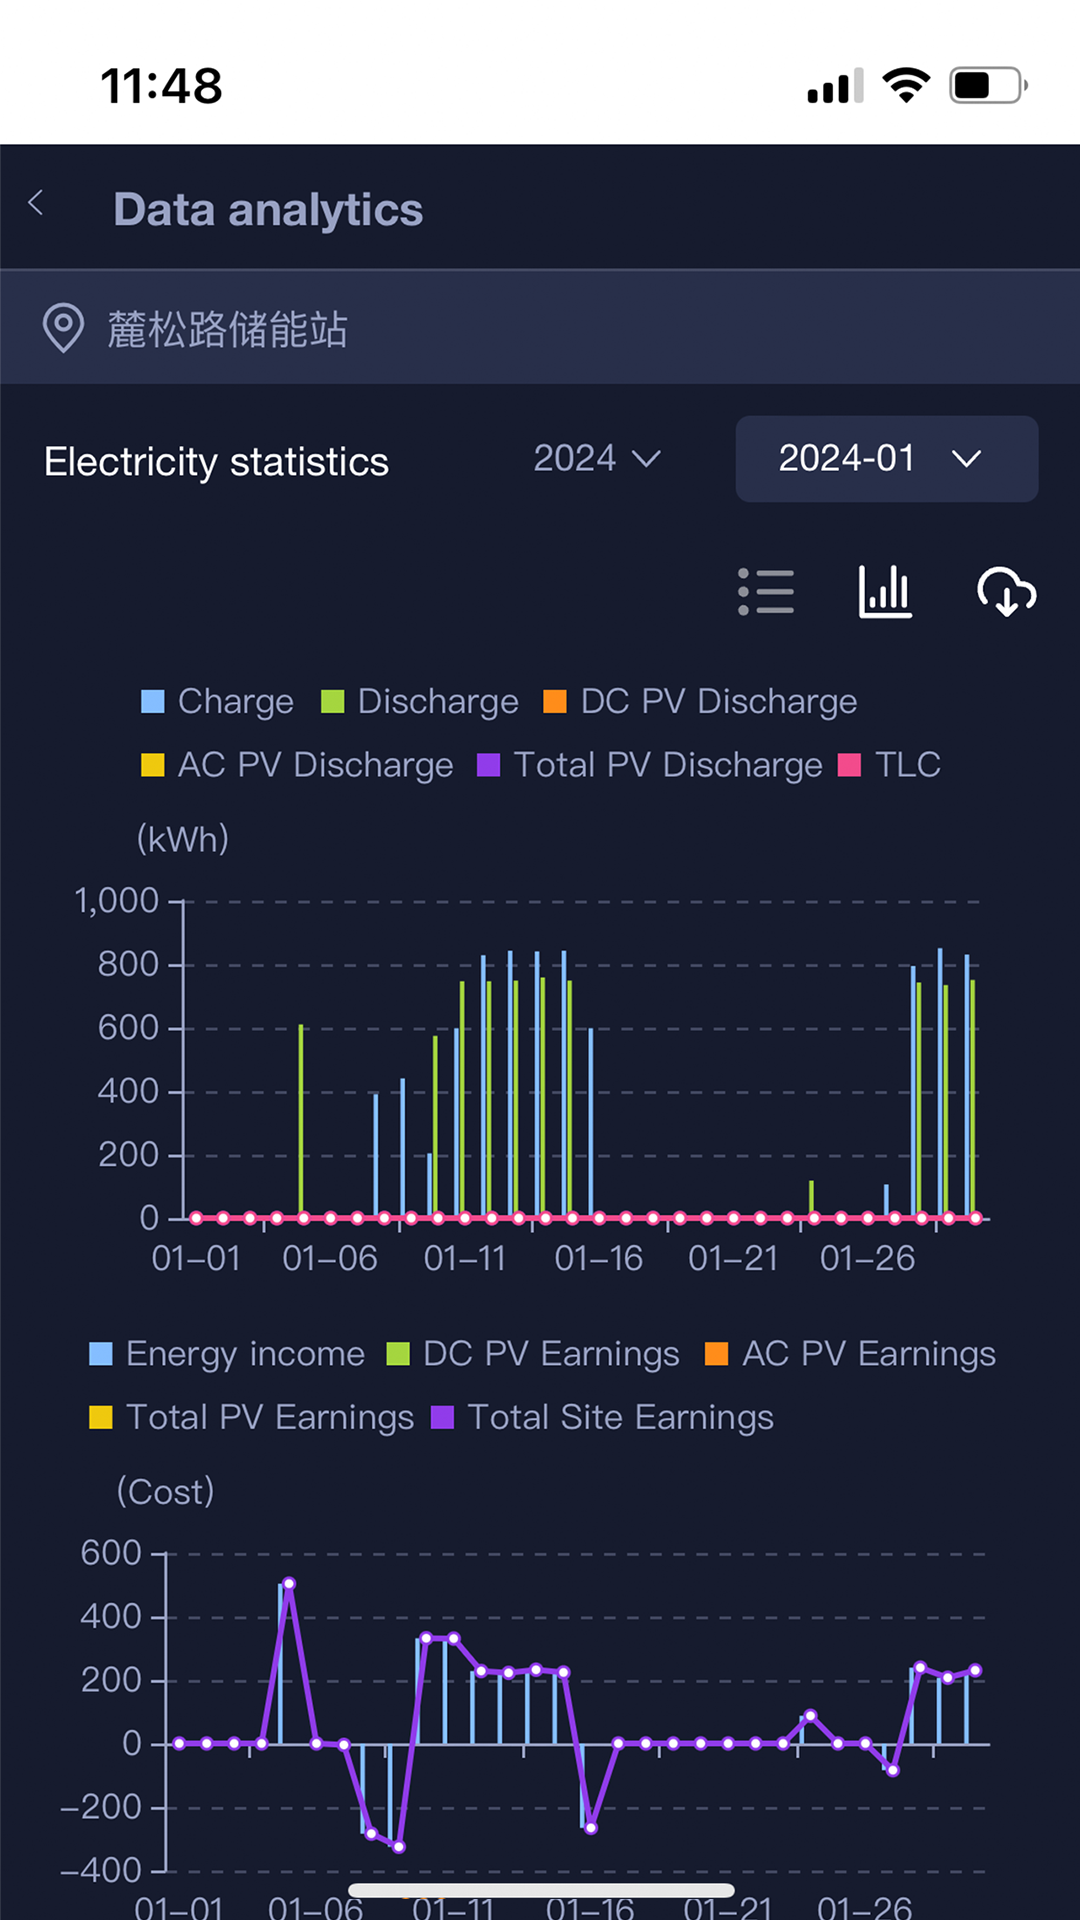This screenshot has width=1080, height=1920.
Task: Hide the TLC series in legend
Action: coord(889,765)
